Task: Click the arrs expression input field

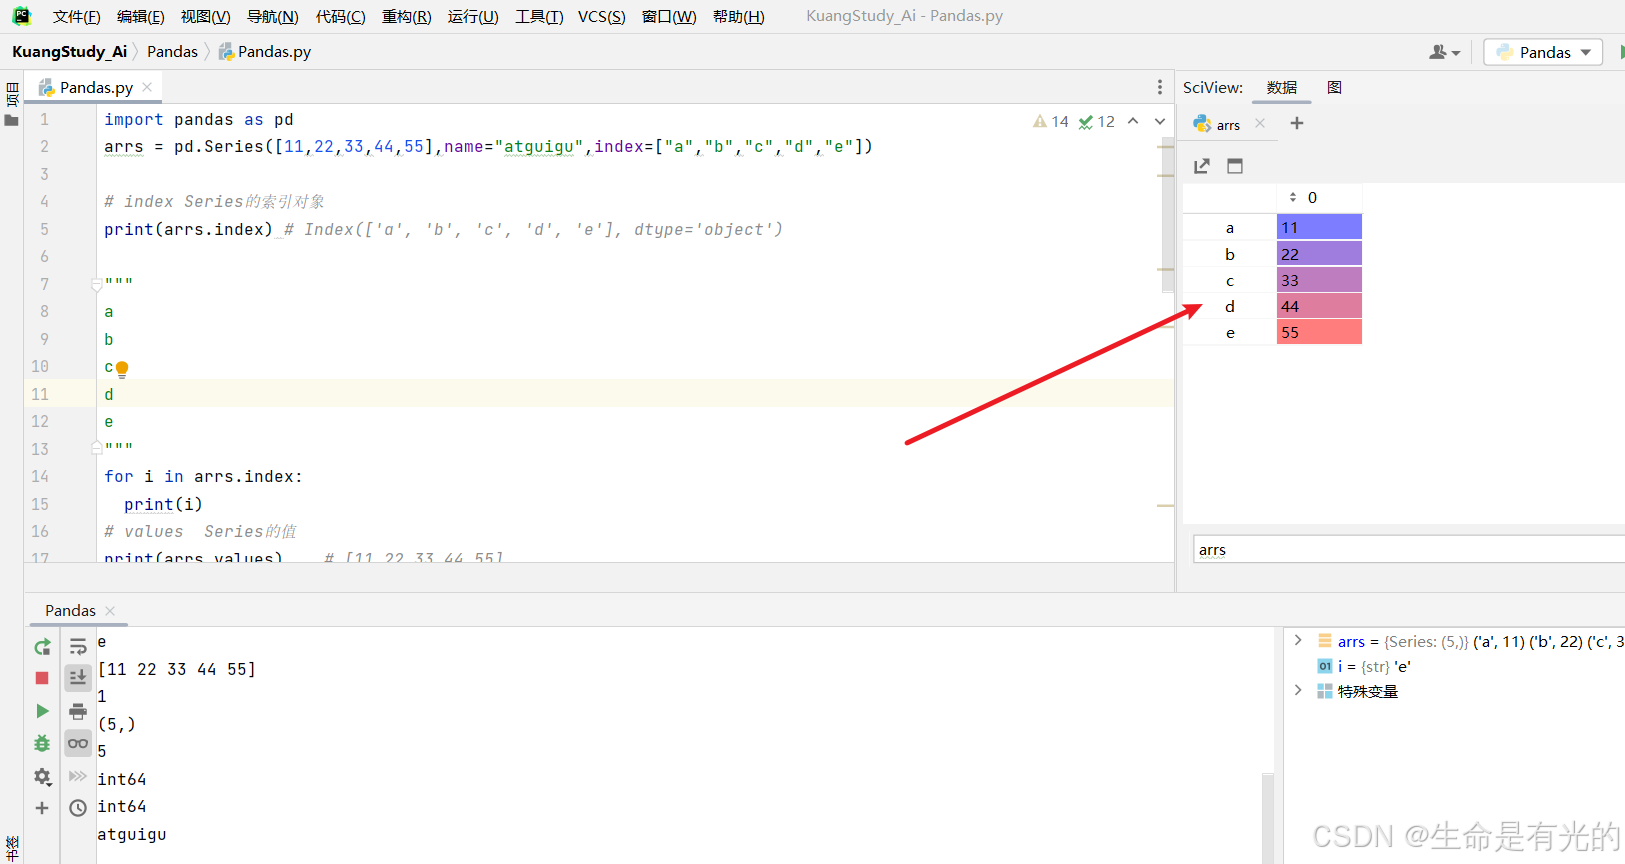Action: 1408,550
